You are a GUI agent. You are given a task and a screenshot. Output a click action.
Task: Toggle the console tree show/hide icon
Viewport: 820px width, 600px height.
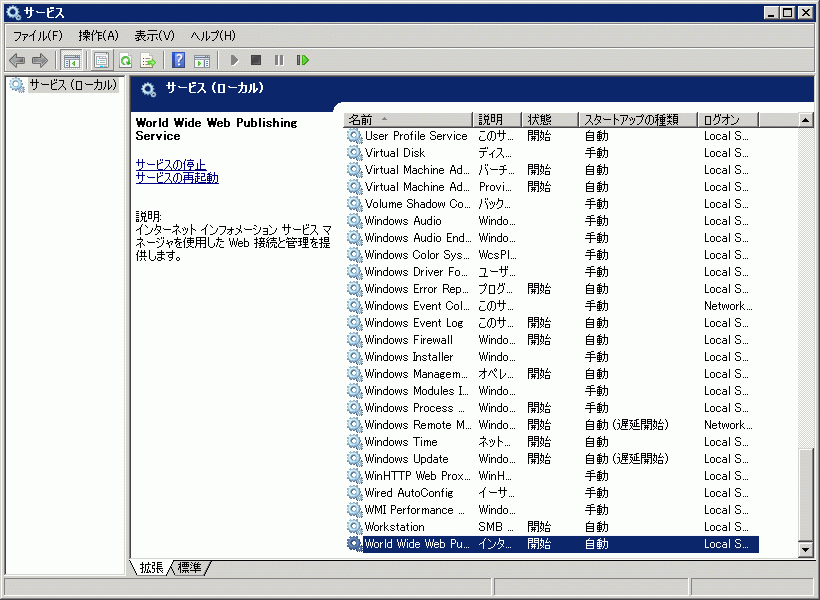tap(72, 61)
